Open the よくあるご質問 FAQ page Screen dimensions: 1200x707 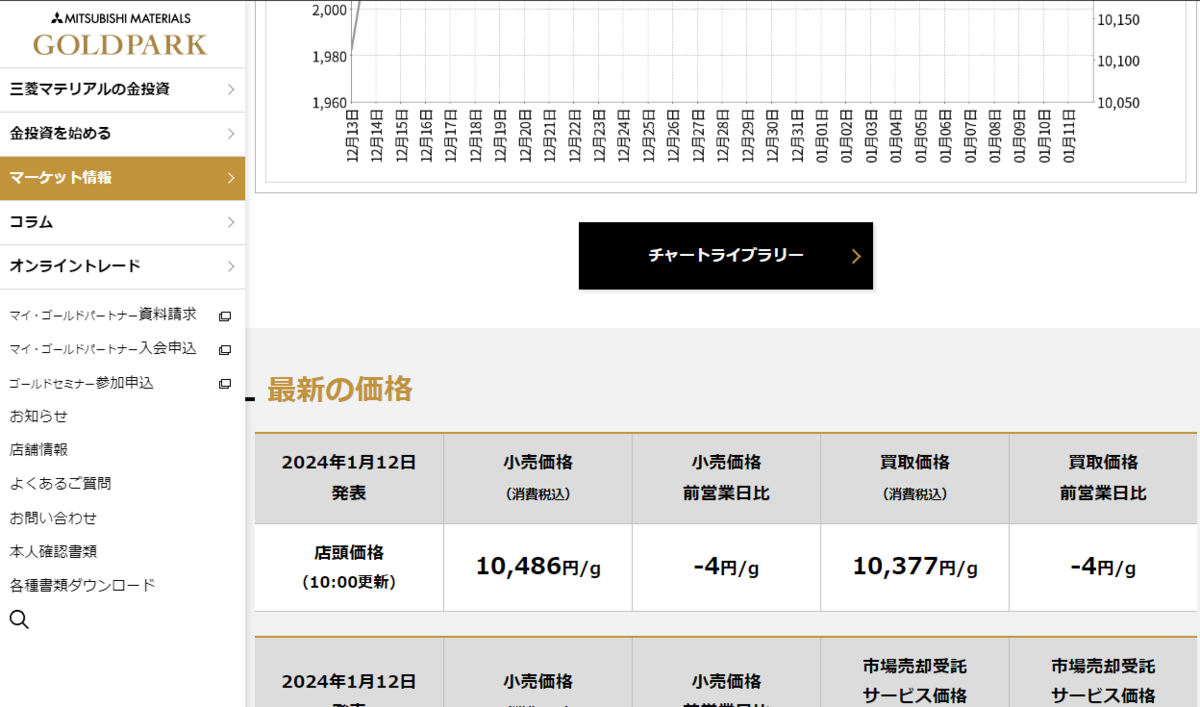coord(60,483)
